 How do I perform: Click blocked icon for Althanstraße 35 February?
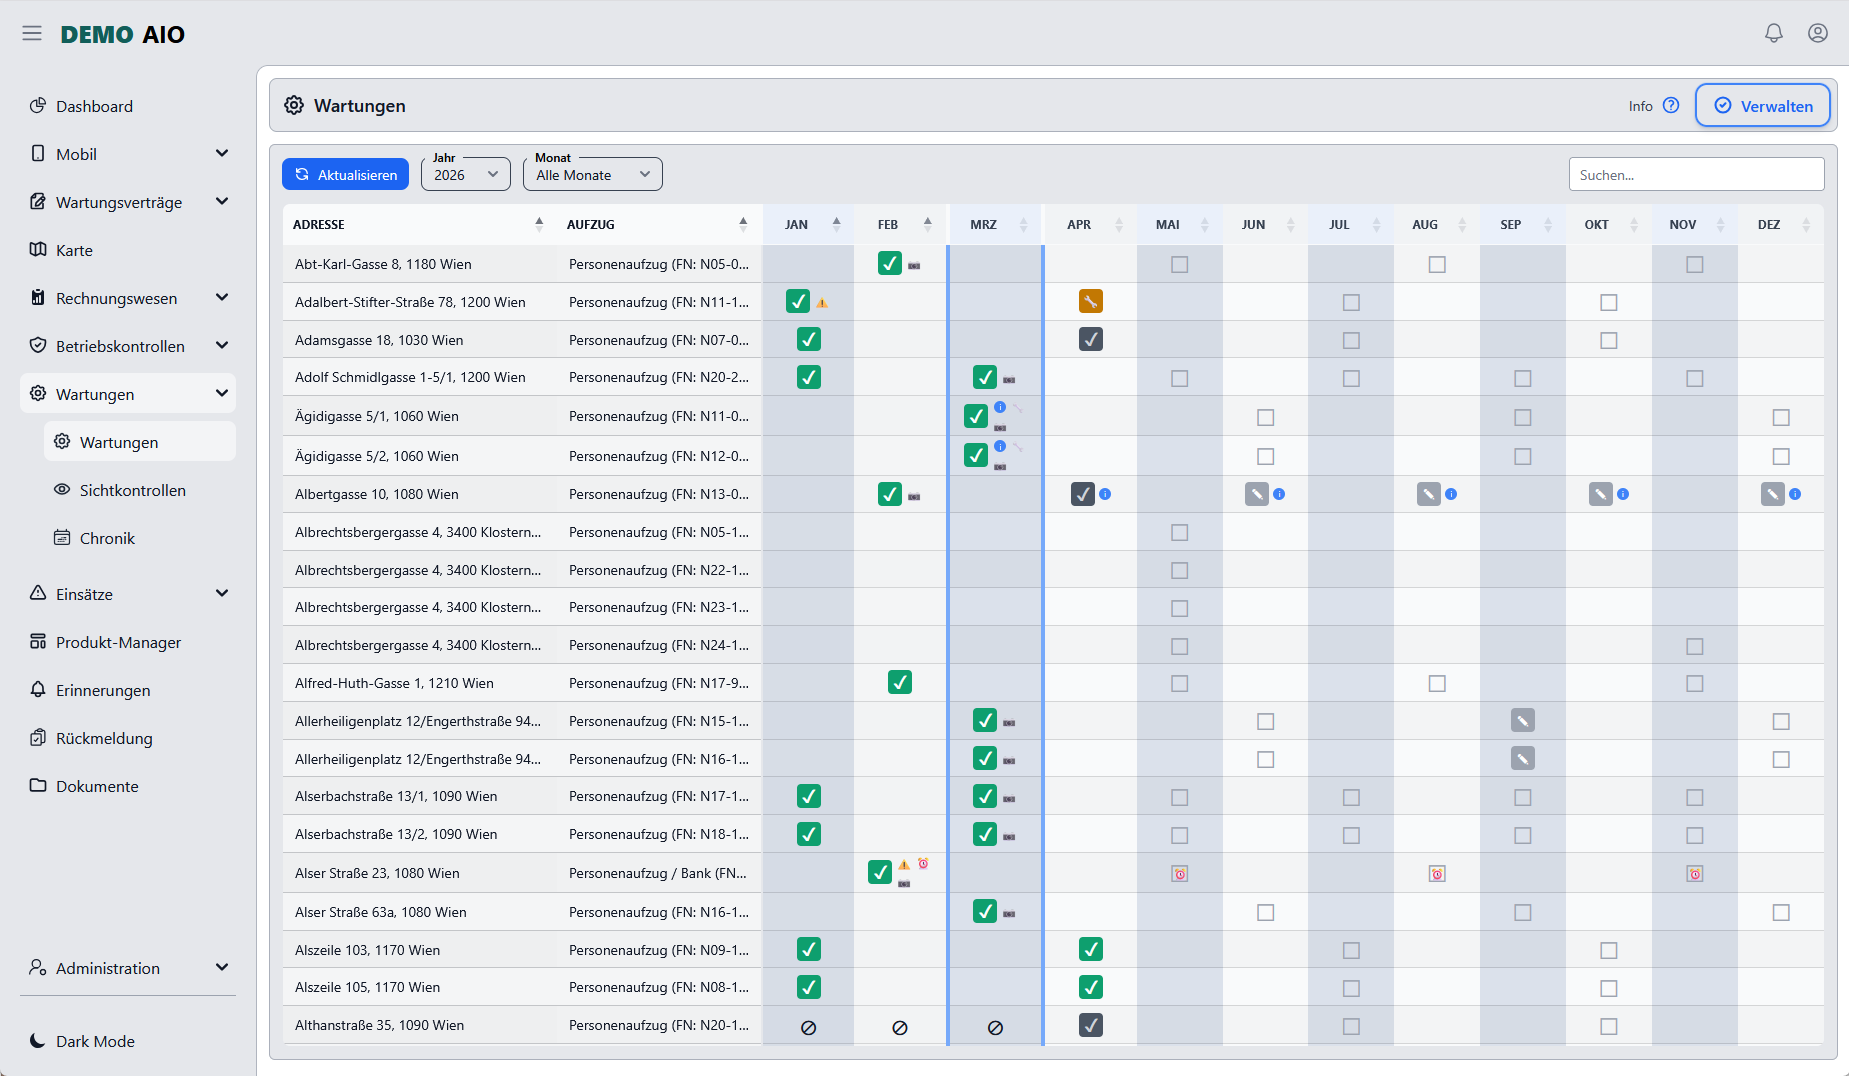(x=900, y=1027)
